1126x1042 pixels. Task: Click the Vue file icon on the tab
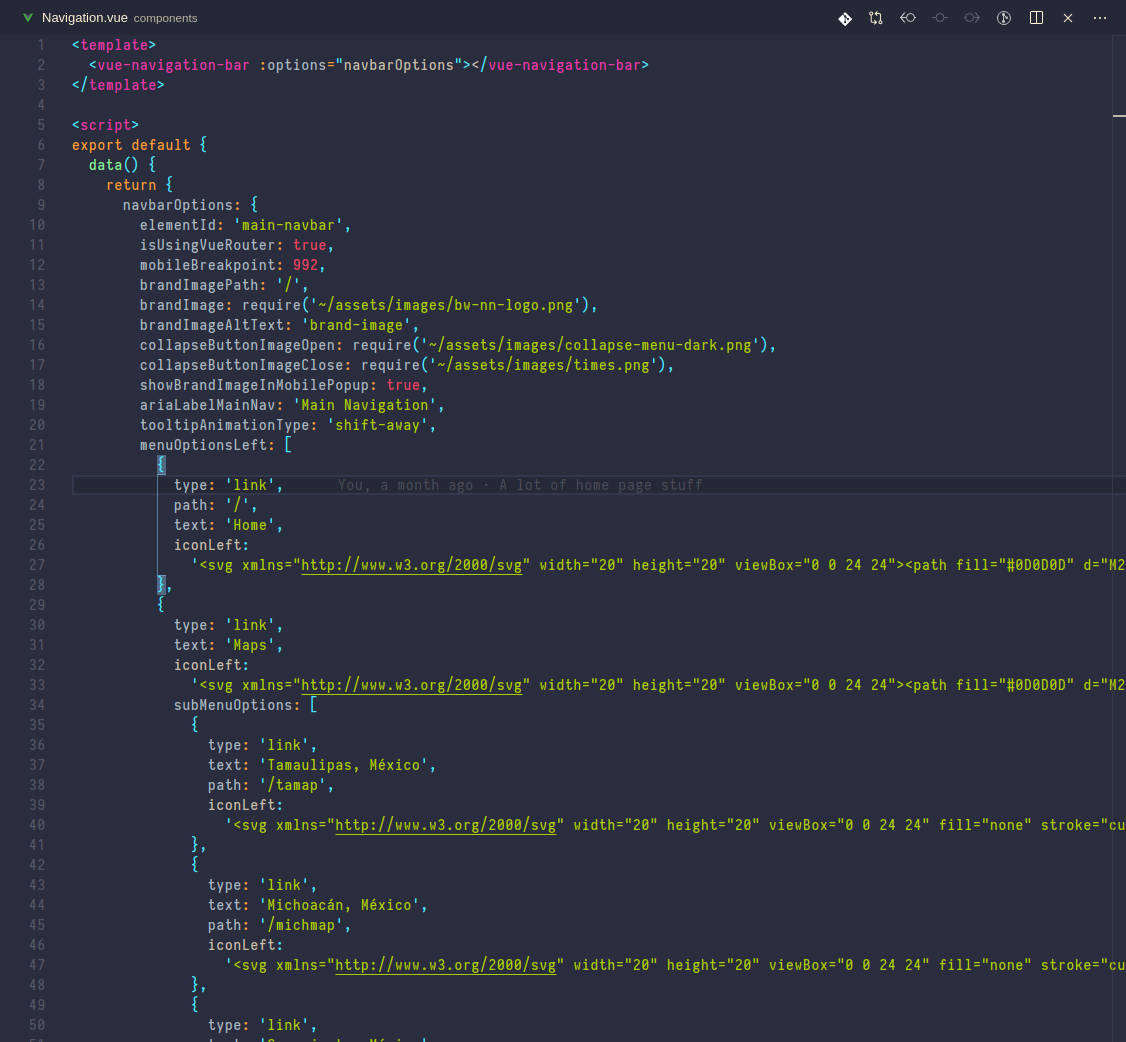point(27,18)
